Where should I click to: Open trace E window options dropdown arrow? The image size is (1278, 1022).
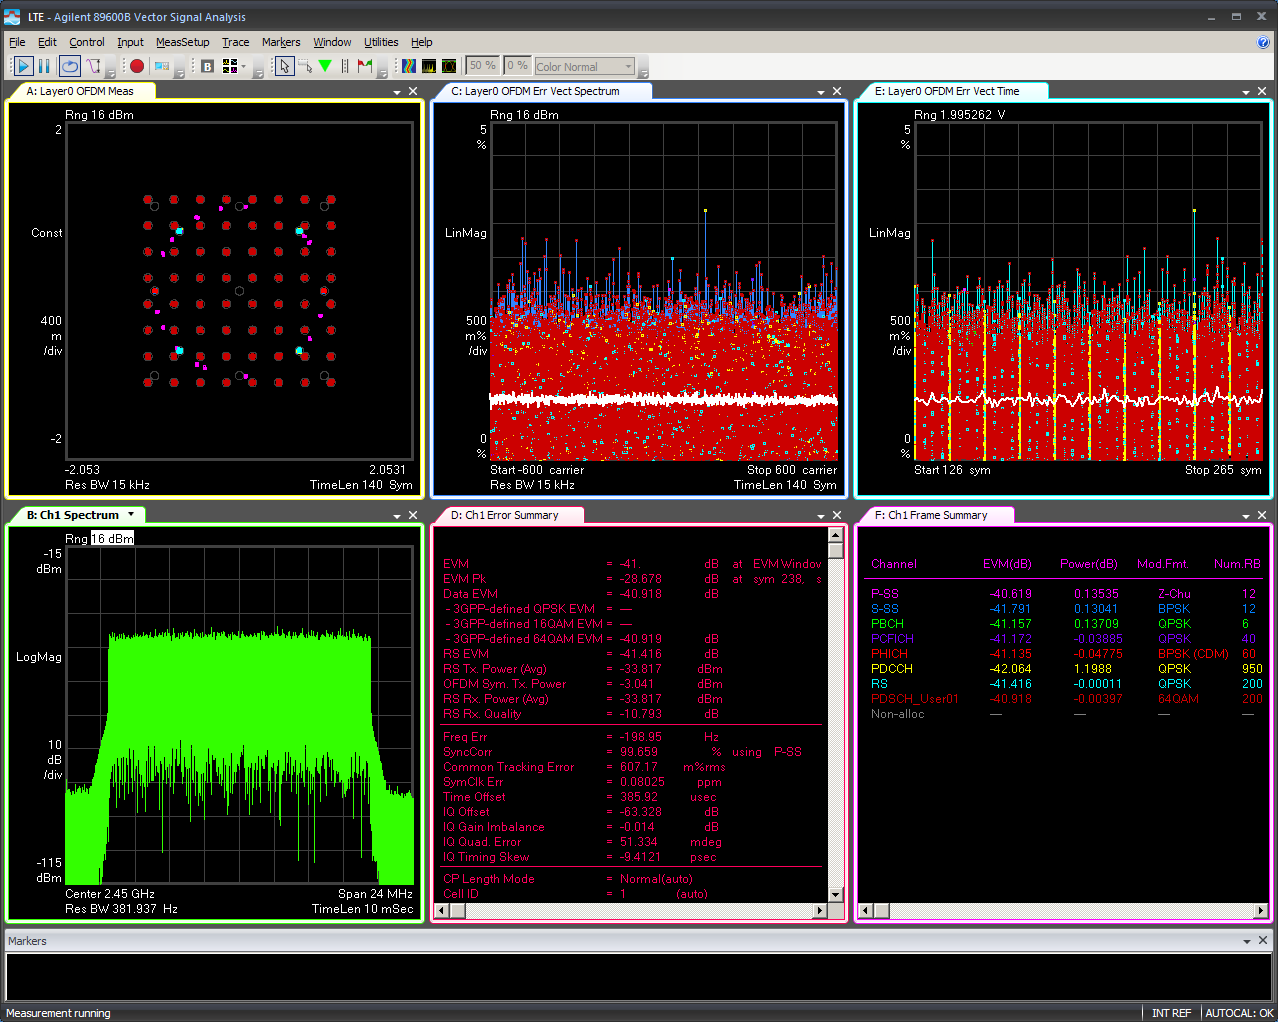click(1246, 92)
